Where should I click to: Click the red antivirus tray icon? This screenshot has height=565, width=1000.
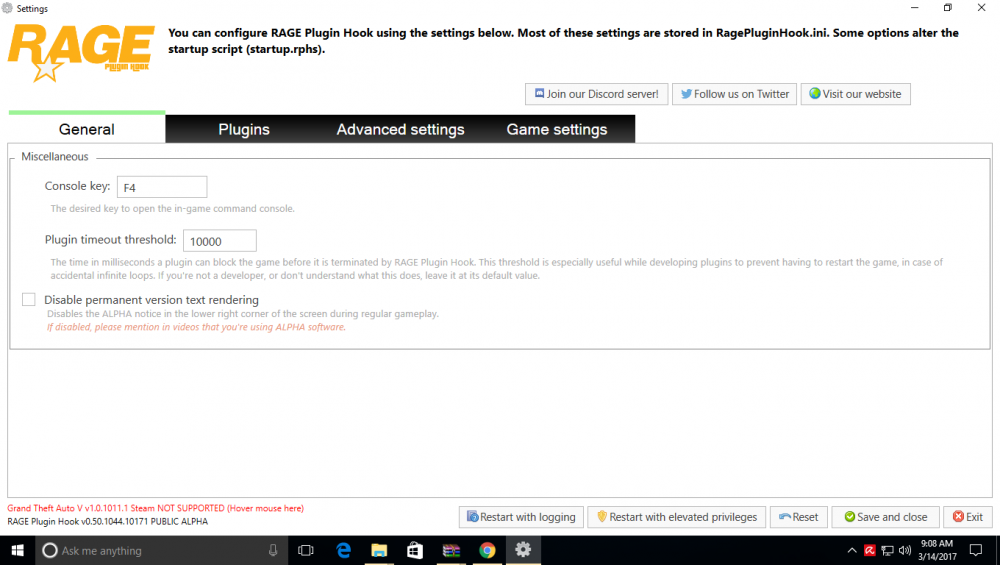(x=869, y=550)
